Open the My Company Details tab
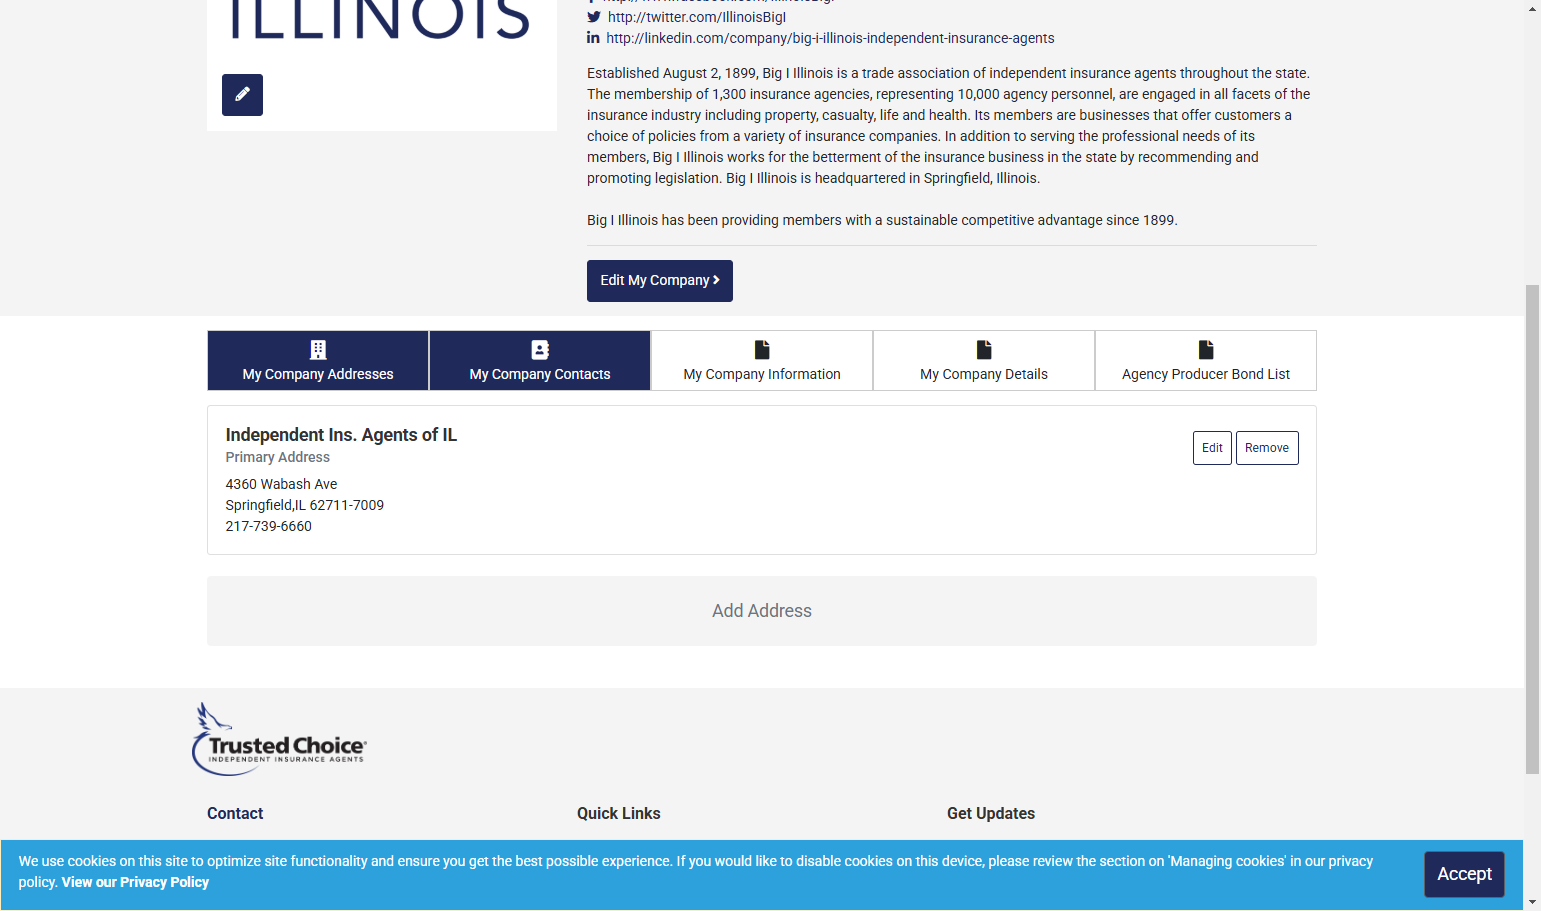The image size is (1541, 911). [x=984, y=360]
